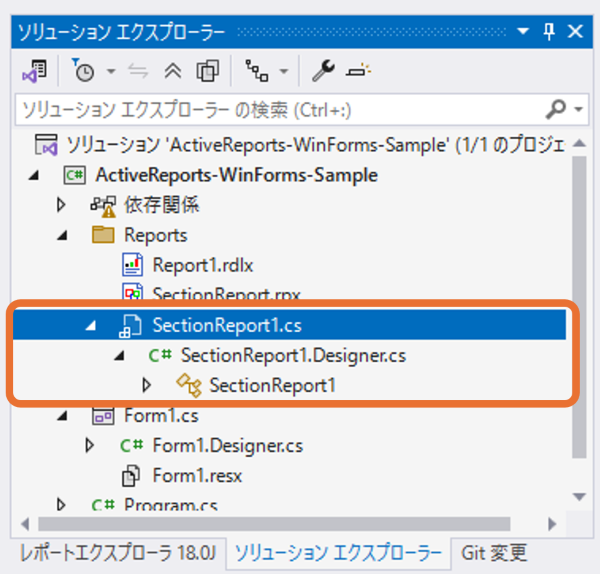Image resolution: width=600 pixels, height=574 pixels.
Task: Open the panel window position menu arrow
Action: 523,31
